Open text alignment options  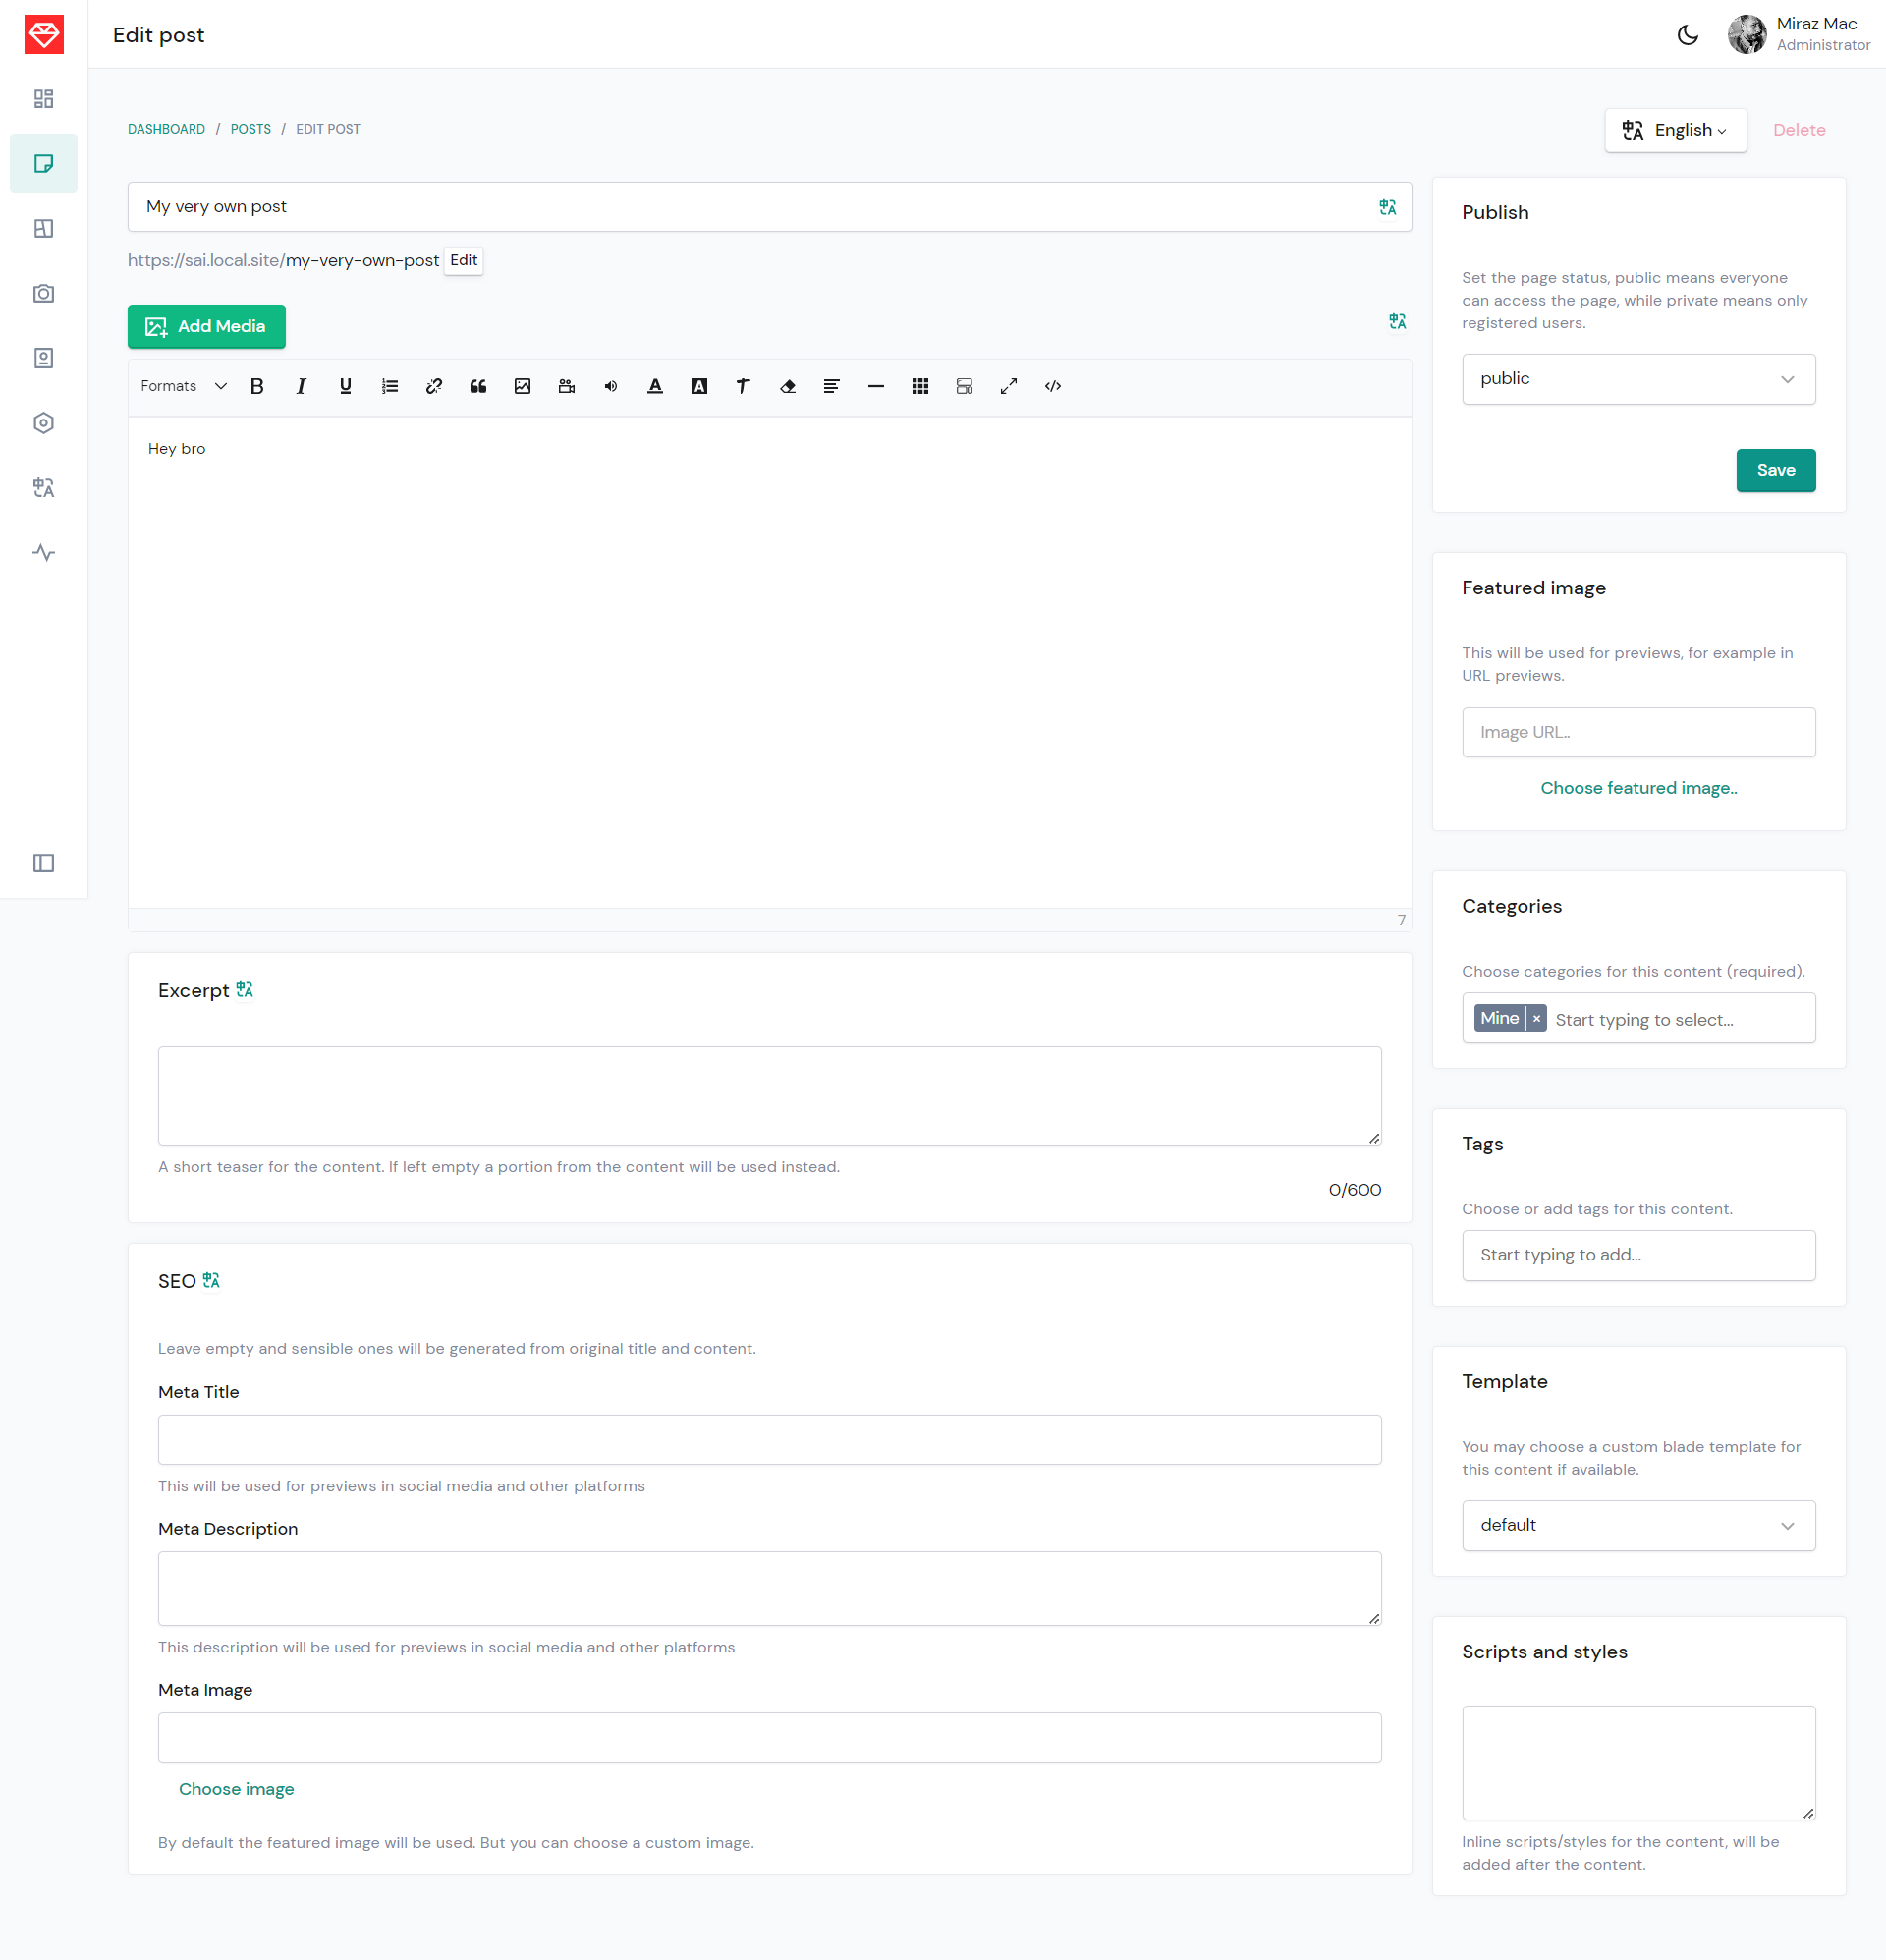click(x=832, y=387)
